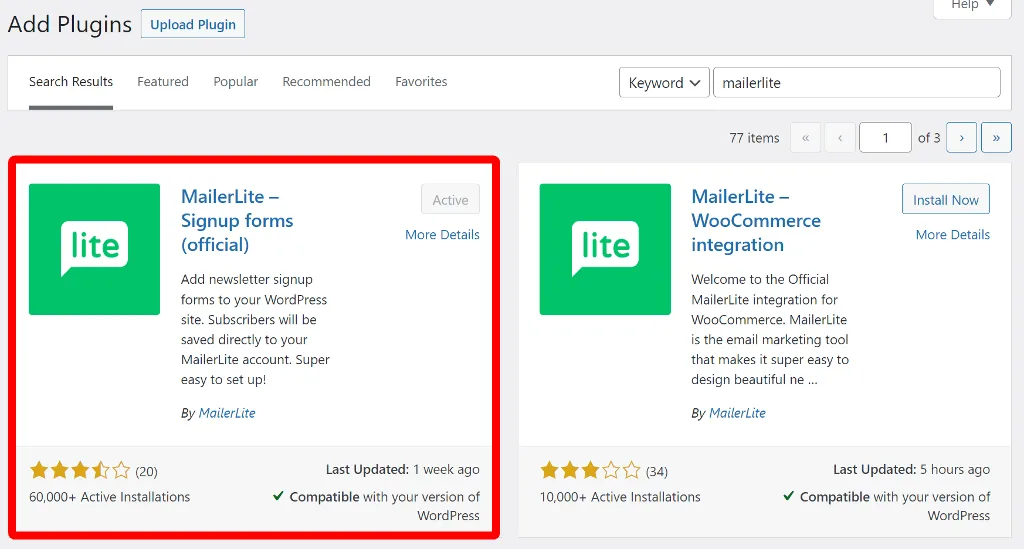
Task: Jump to the last results page
Action: point(996,138)
